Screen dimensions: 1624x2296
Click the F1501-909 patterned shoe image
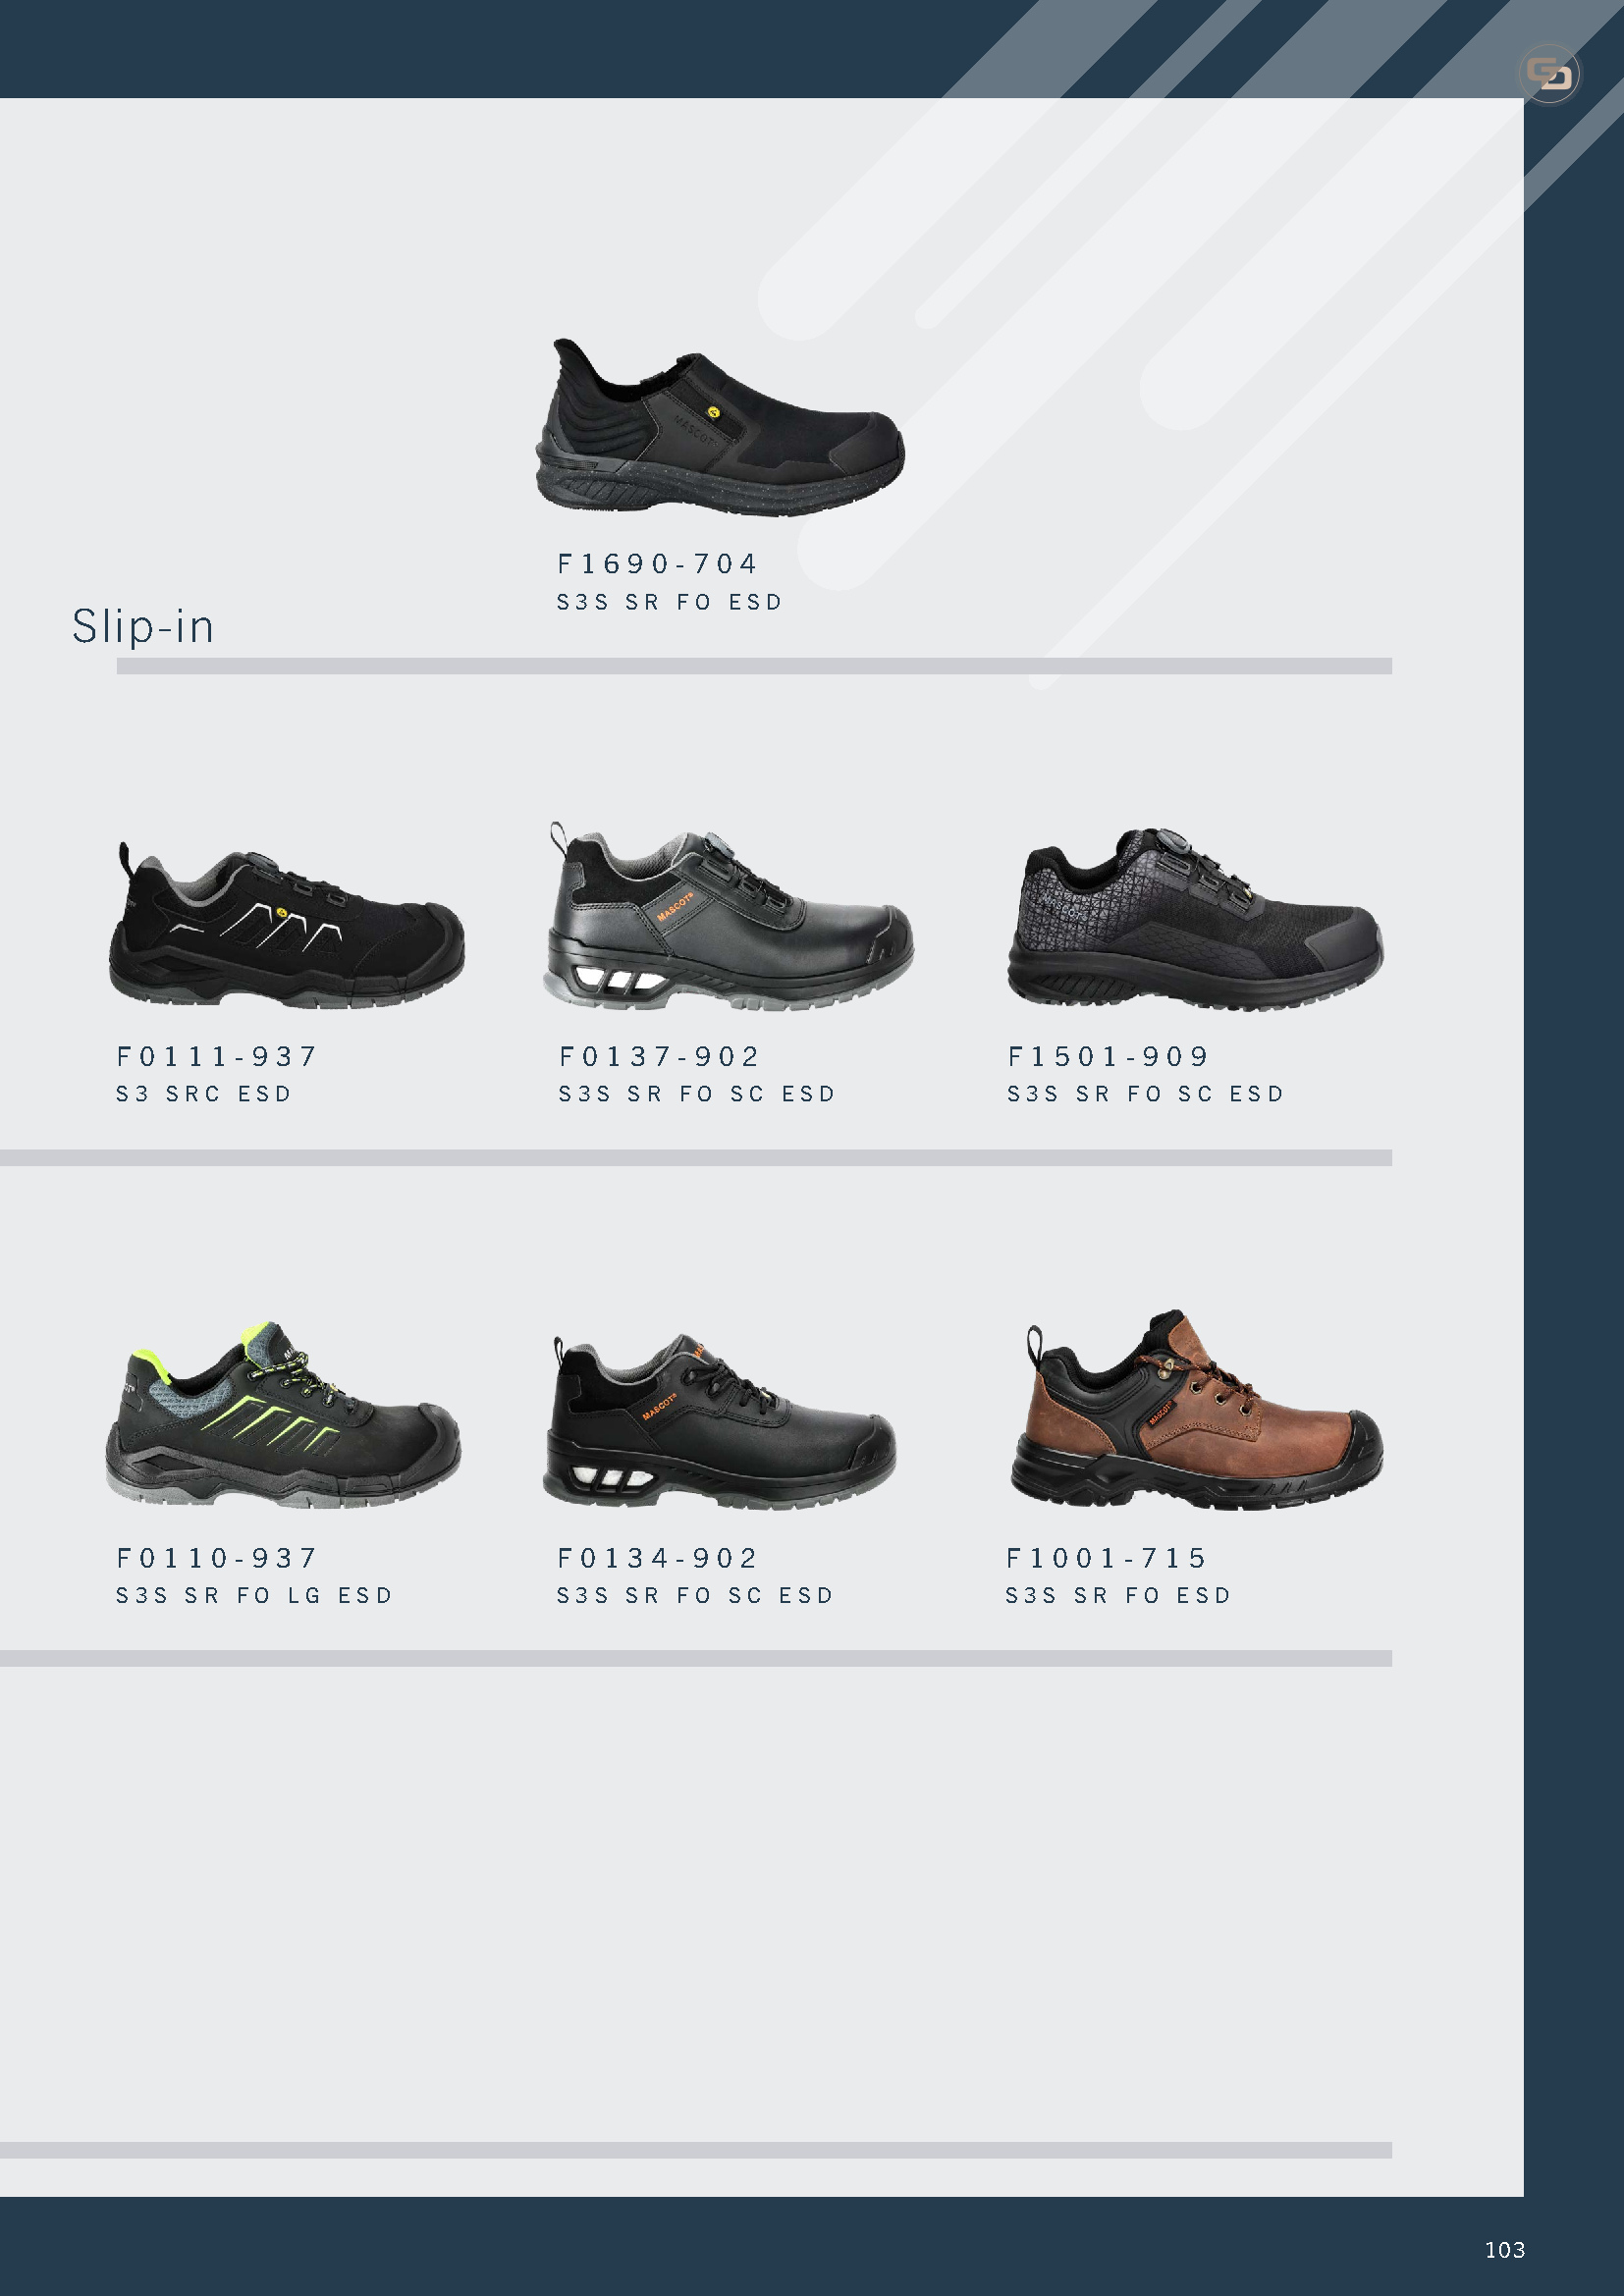point(1195,918)
